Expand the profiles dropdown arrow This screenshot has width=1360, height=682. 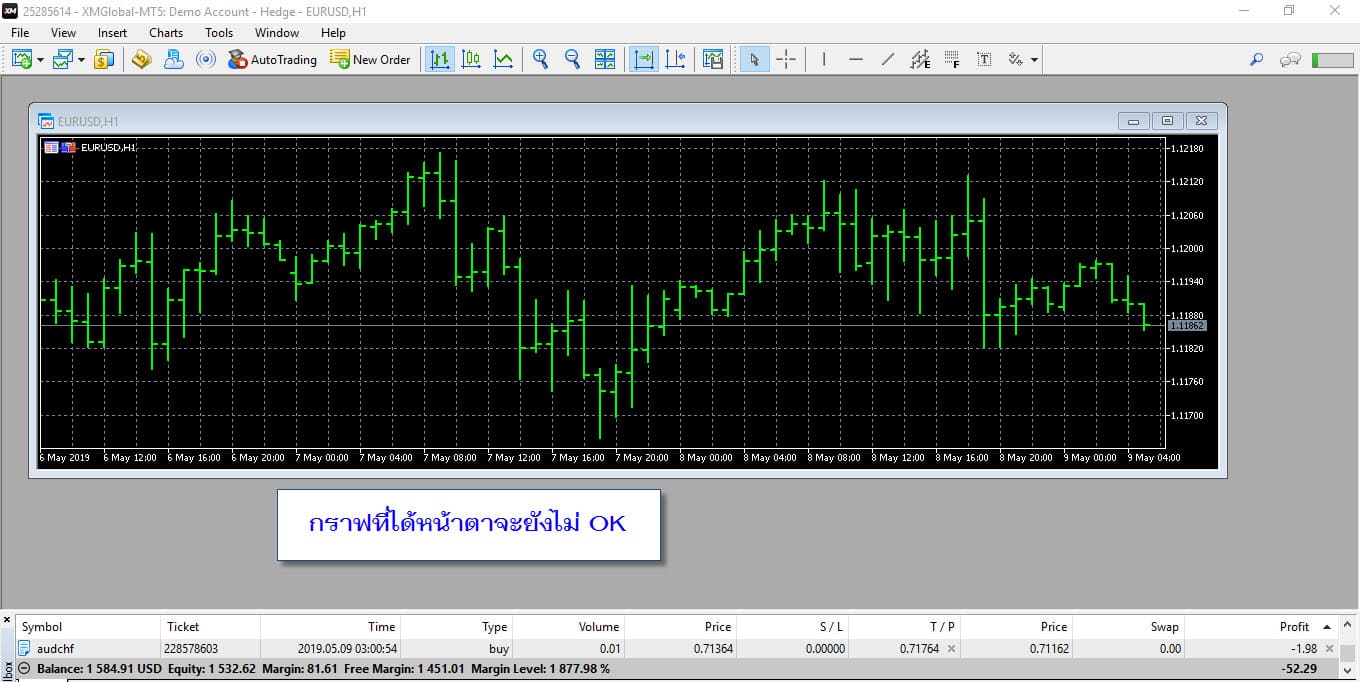pyautogui.click(x=81, y=60)
